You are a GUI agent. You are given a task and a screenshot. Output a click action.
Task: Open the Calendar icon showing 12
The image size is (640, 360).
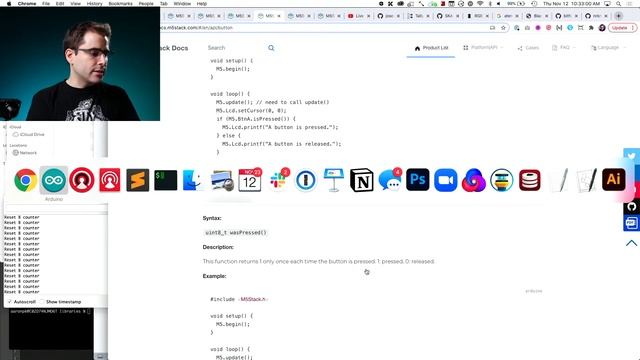[250, 180]
